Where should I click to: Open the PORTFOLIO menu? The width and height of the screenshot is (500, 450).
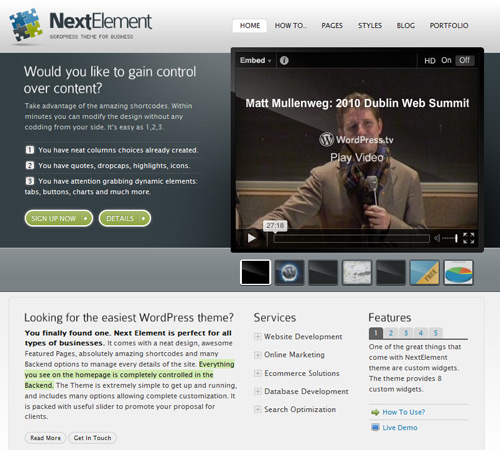coord(449,26)
